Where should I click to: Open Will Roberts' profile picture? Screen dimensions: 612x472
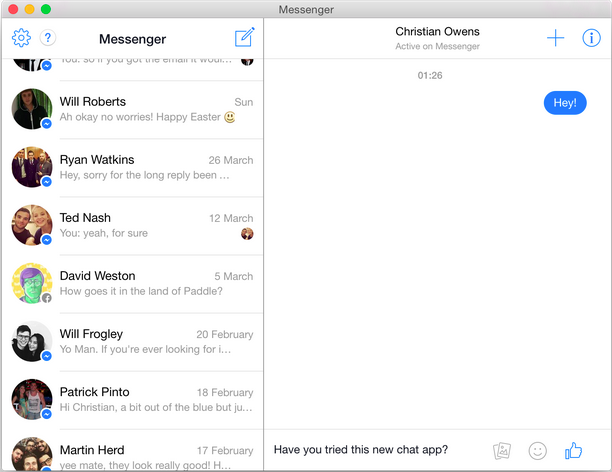coord(32,109)
